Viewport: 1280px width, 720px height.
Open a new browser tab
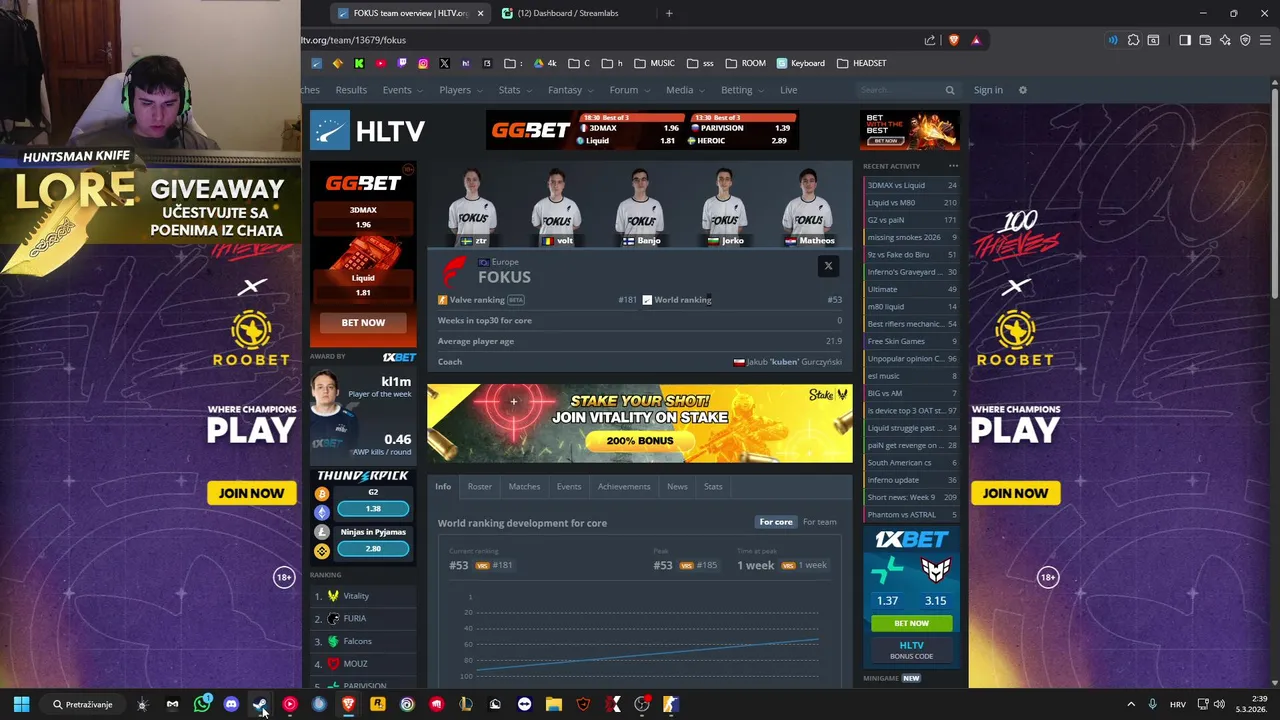(669, 13)
